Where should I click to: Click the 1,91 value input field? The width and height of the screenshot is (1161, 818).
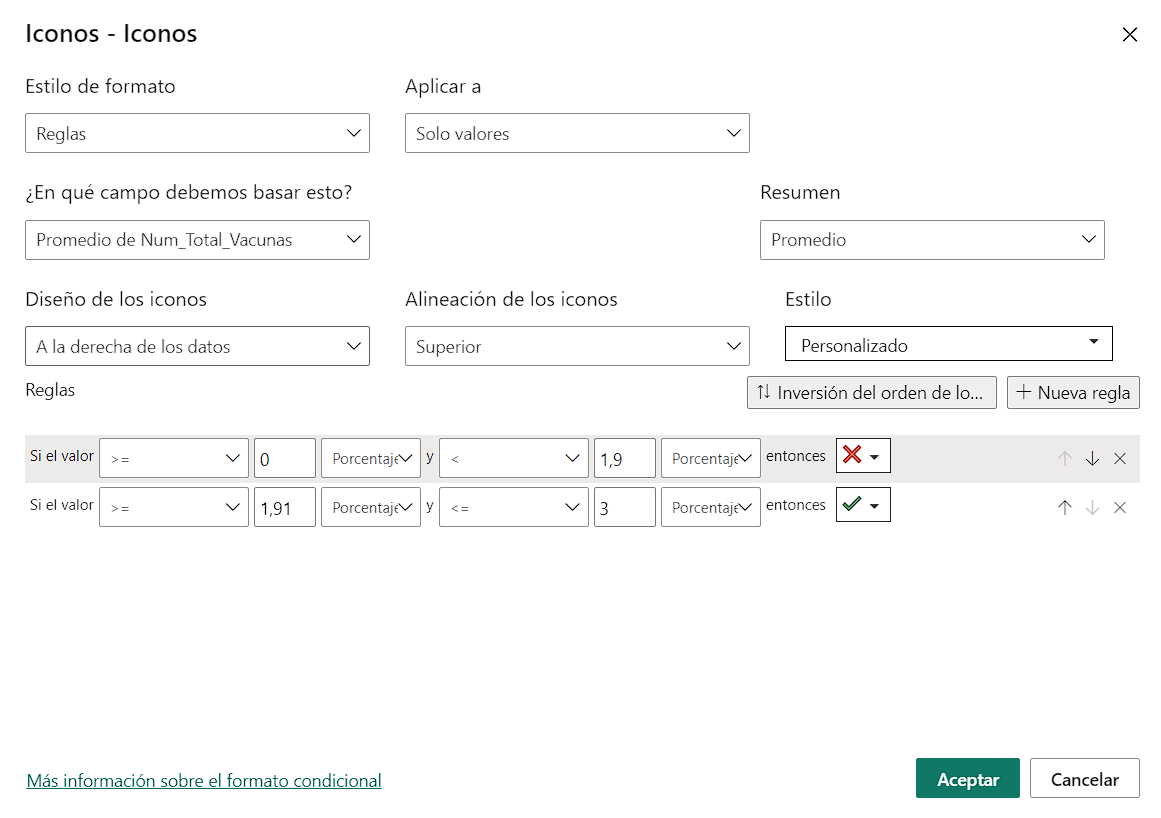click(284, 508)
